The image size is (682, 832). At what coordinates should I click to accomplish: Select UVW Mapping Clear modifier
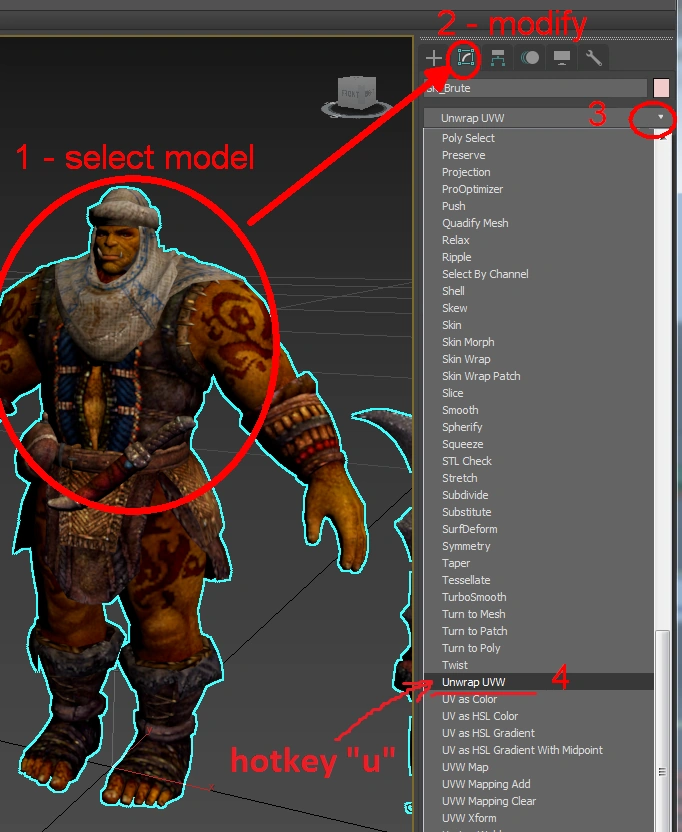point(489,801)
